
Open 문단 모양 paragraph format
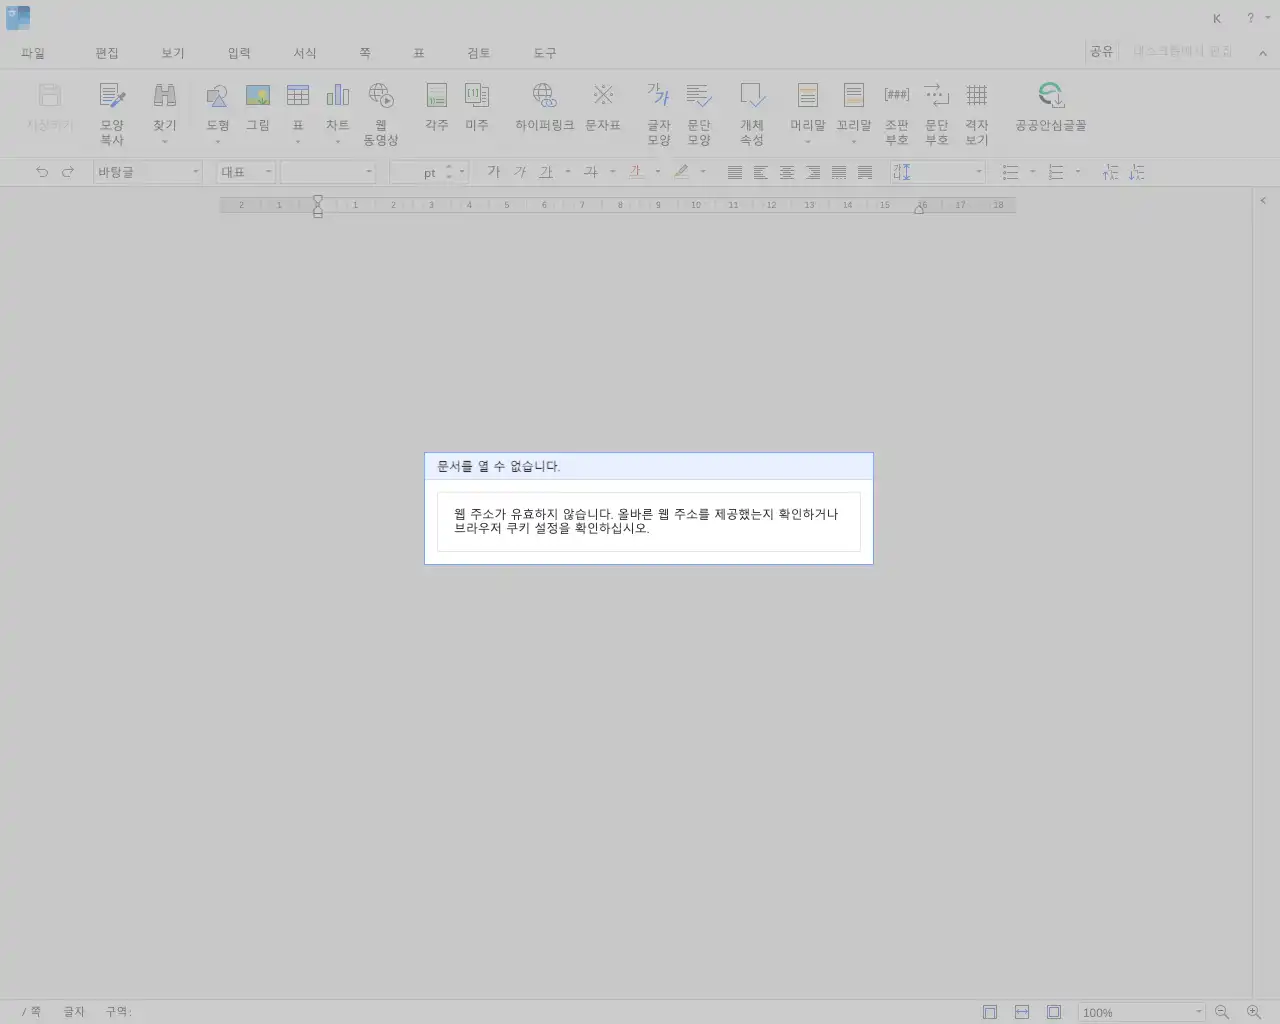699,96
